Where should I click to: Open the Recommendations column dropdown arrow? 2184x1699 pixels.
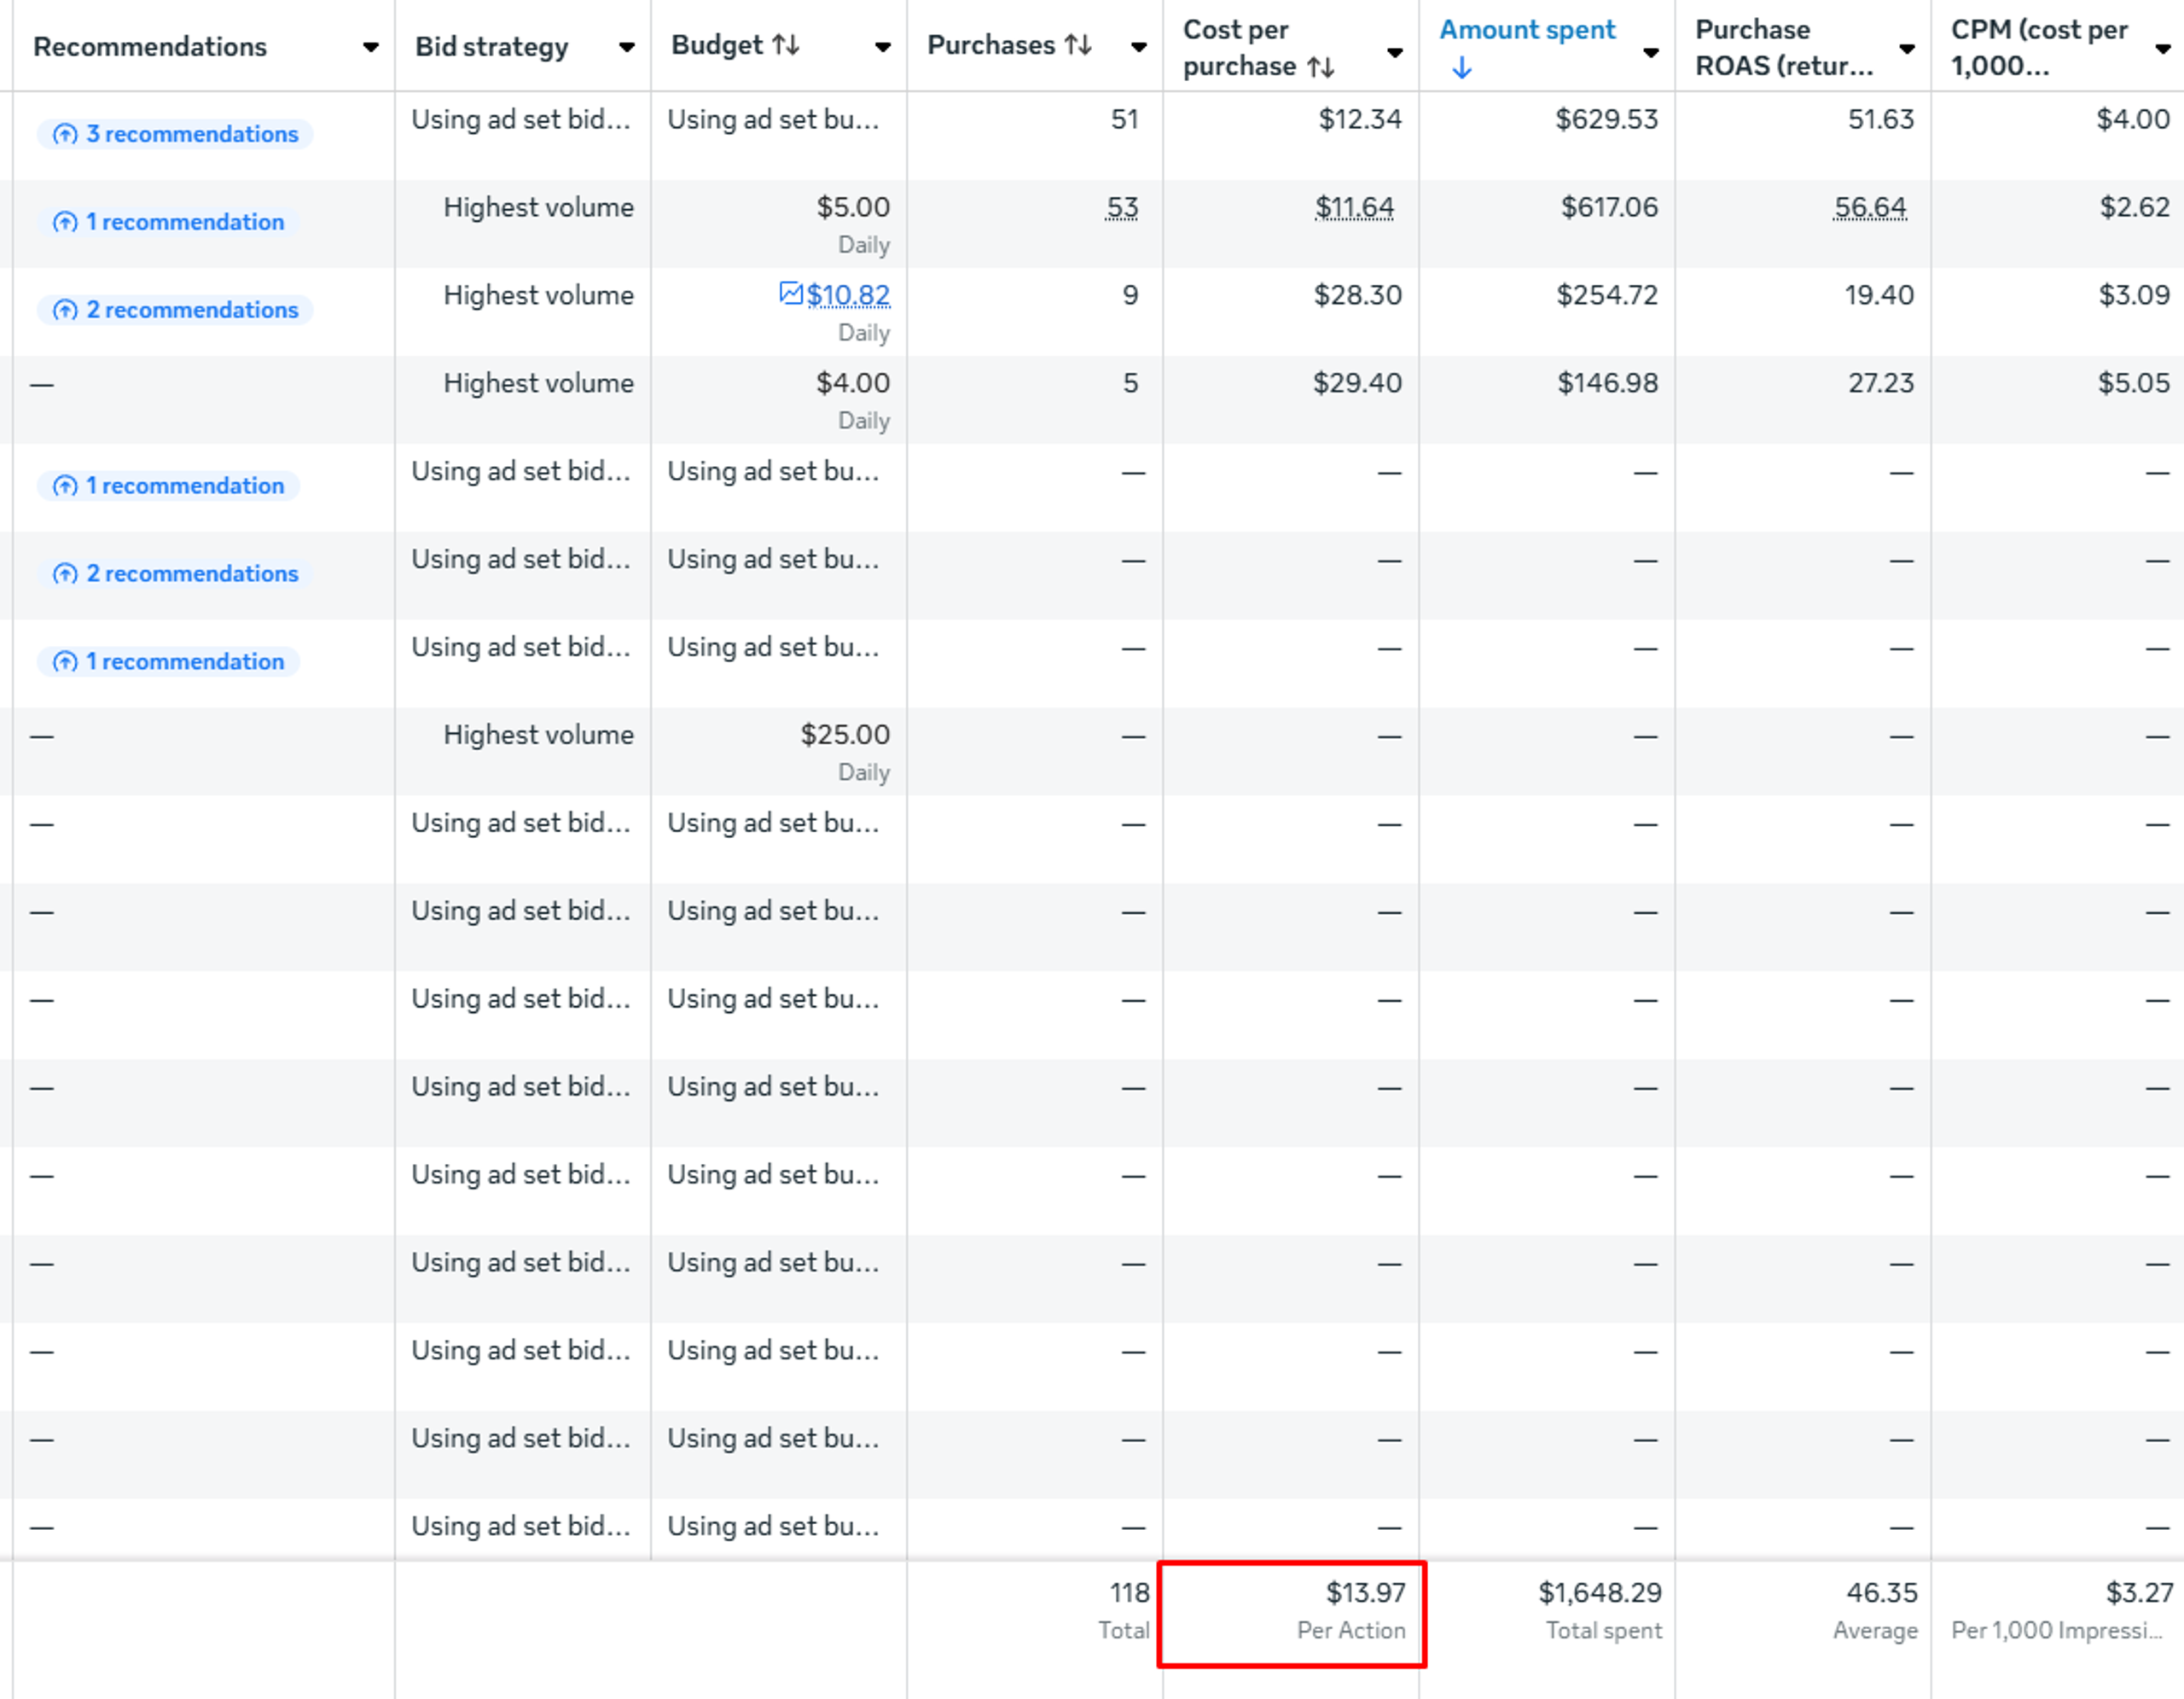point(370,47)
